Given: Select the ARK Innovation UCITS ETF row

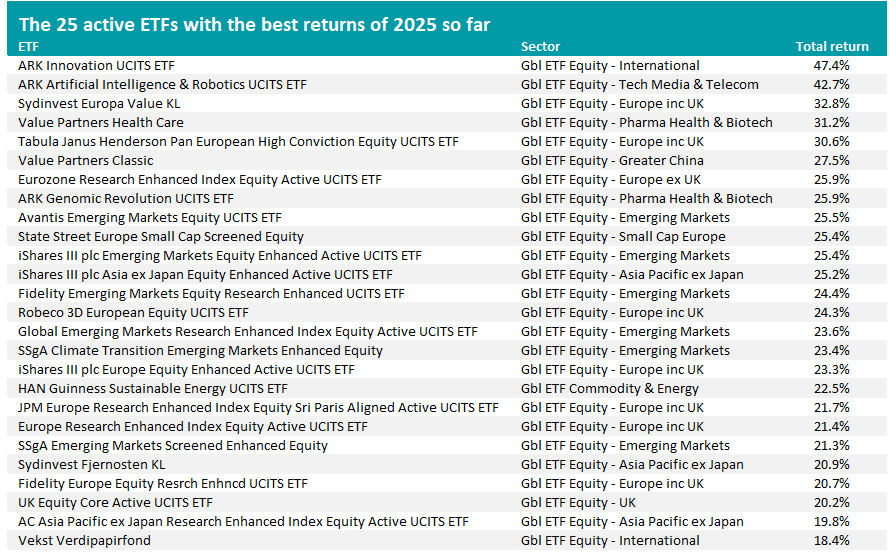Looking at the screenshot, I should 96,65.
